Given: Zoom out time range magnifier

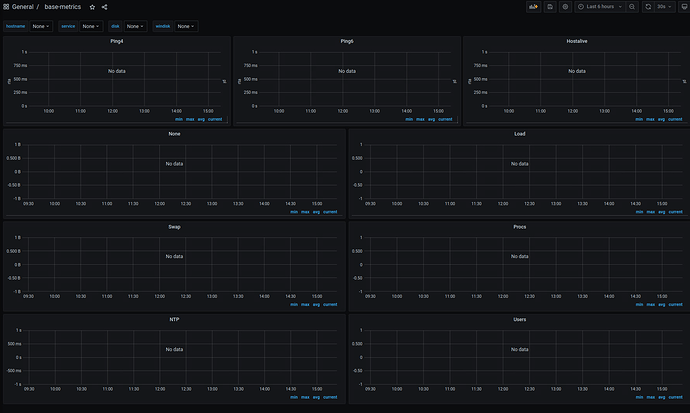Looking at the screenshot, I should [x=632, y=7].
